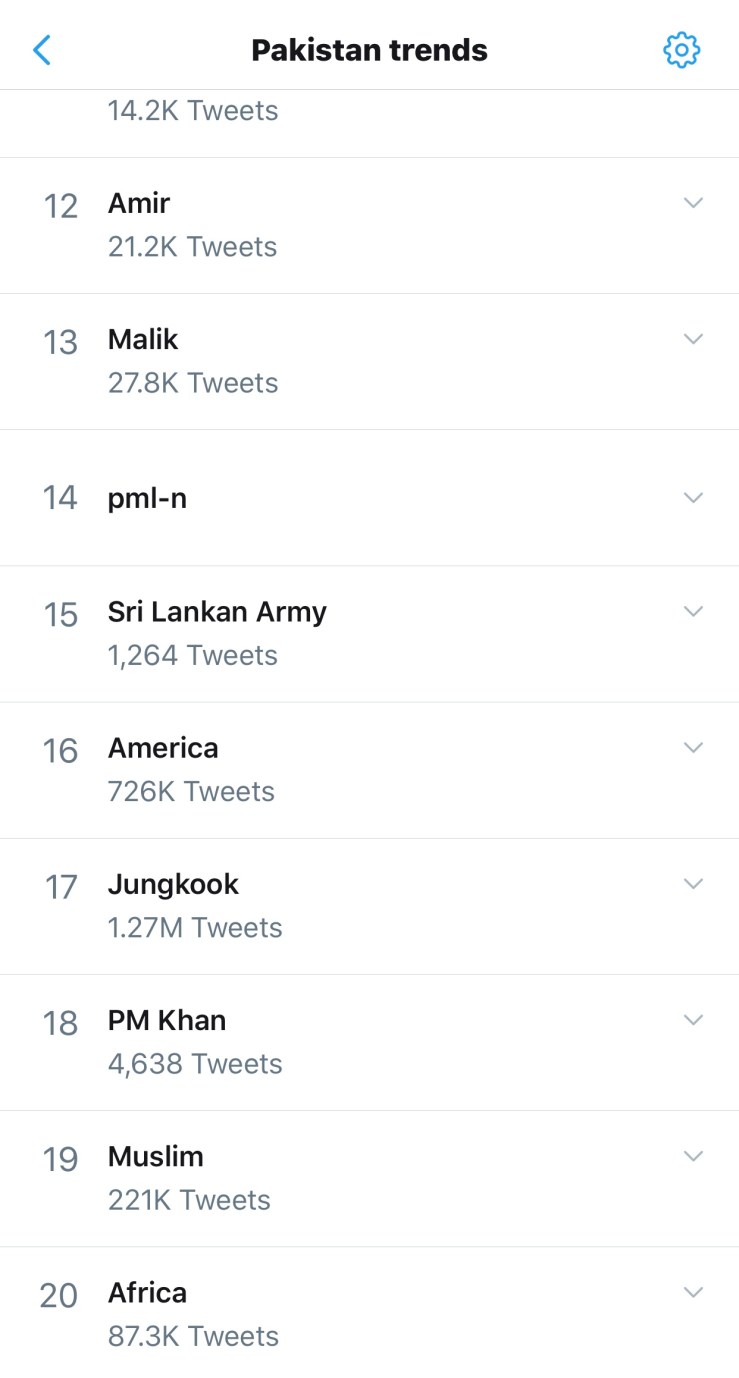Expand Jungkook trend options chevron
Screen dimensions: 739x1378
click(x=693, y=883)
